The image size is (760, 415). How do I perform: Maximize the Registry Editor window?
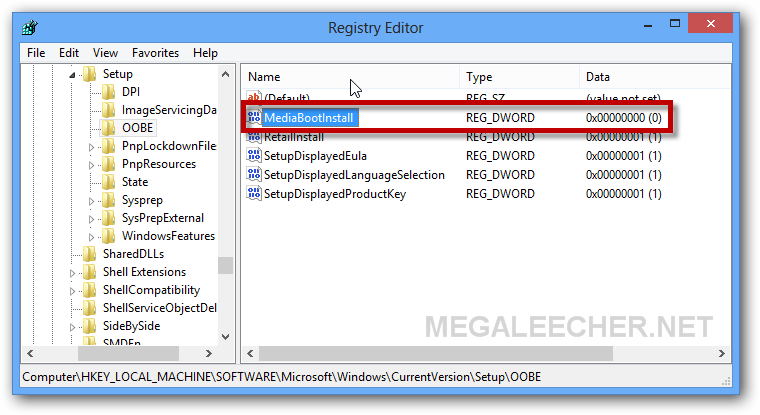pos(675,24)
